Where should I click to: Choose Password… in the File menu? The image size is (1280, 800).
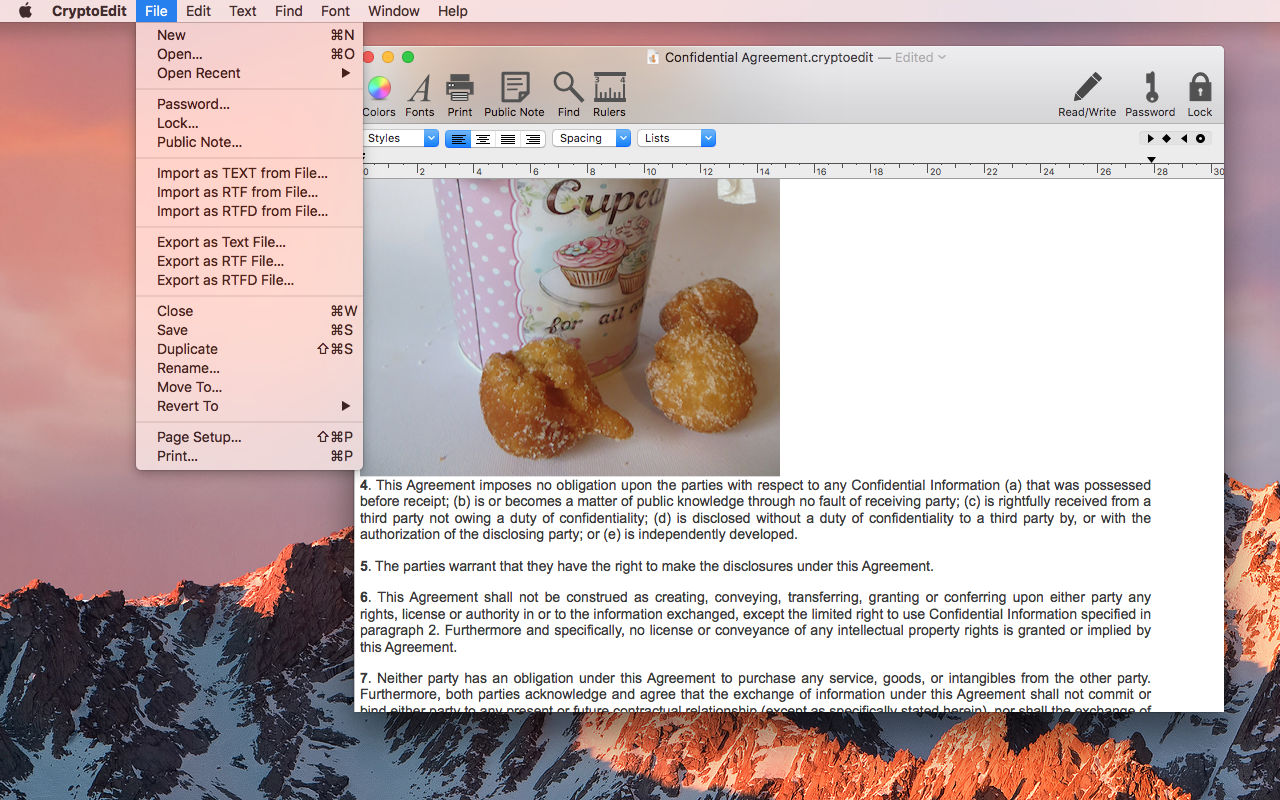249,104
